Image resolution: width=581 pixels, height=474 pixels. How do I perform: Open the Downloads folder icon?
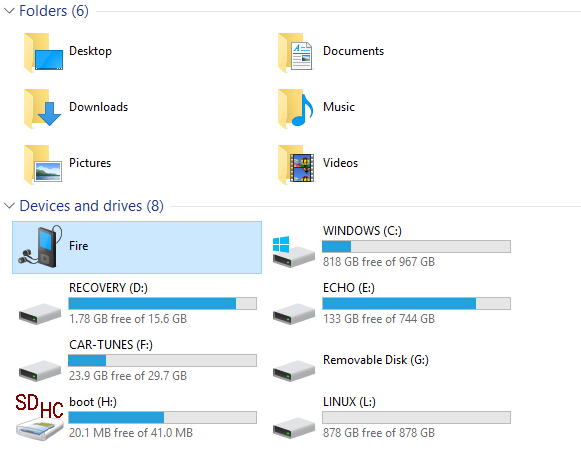[x=42, y=109]
